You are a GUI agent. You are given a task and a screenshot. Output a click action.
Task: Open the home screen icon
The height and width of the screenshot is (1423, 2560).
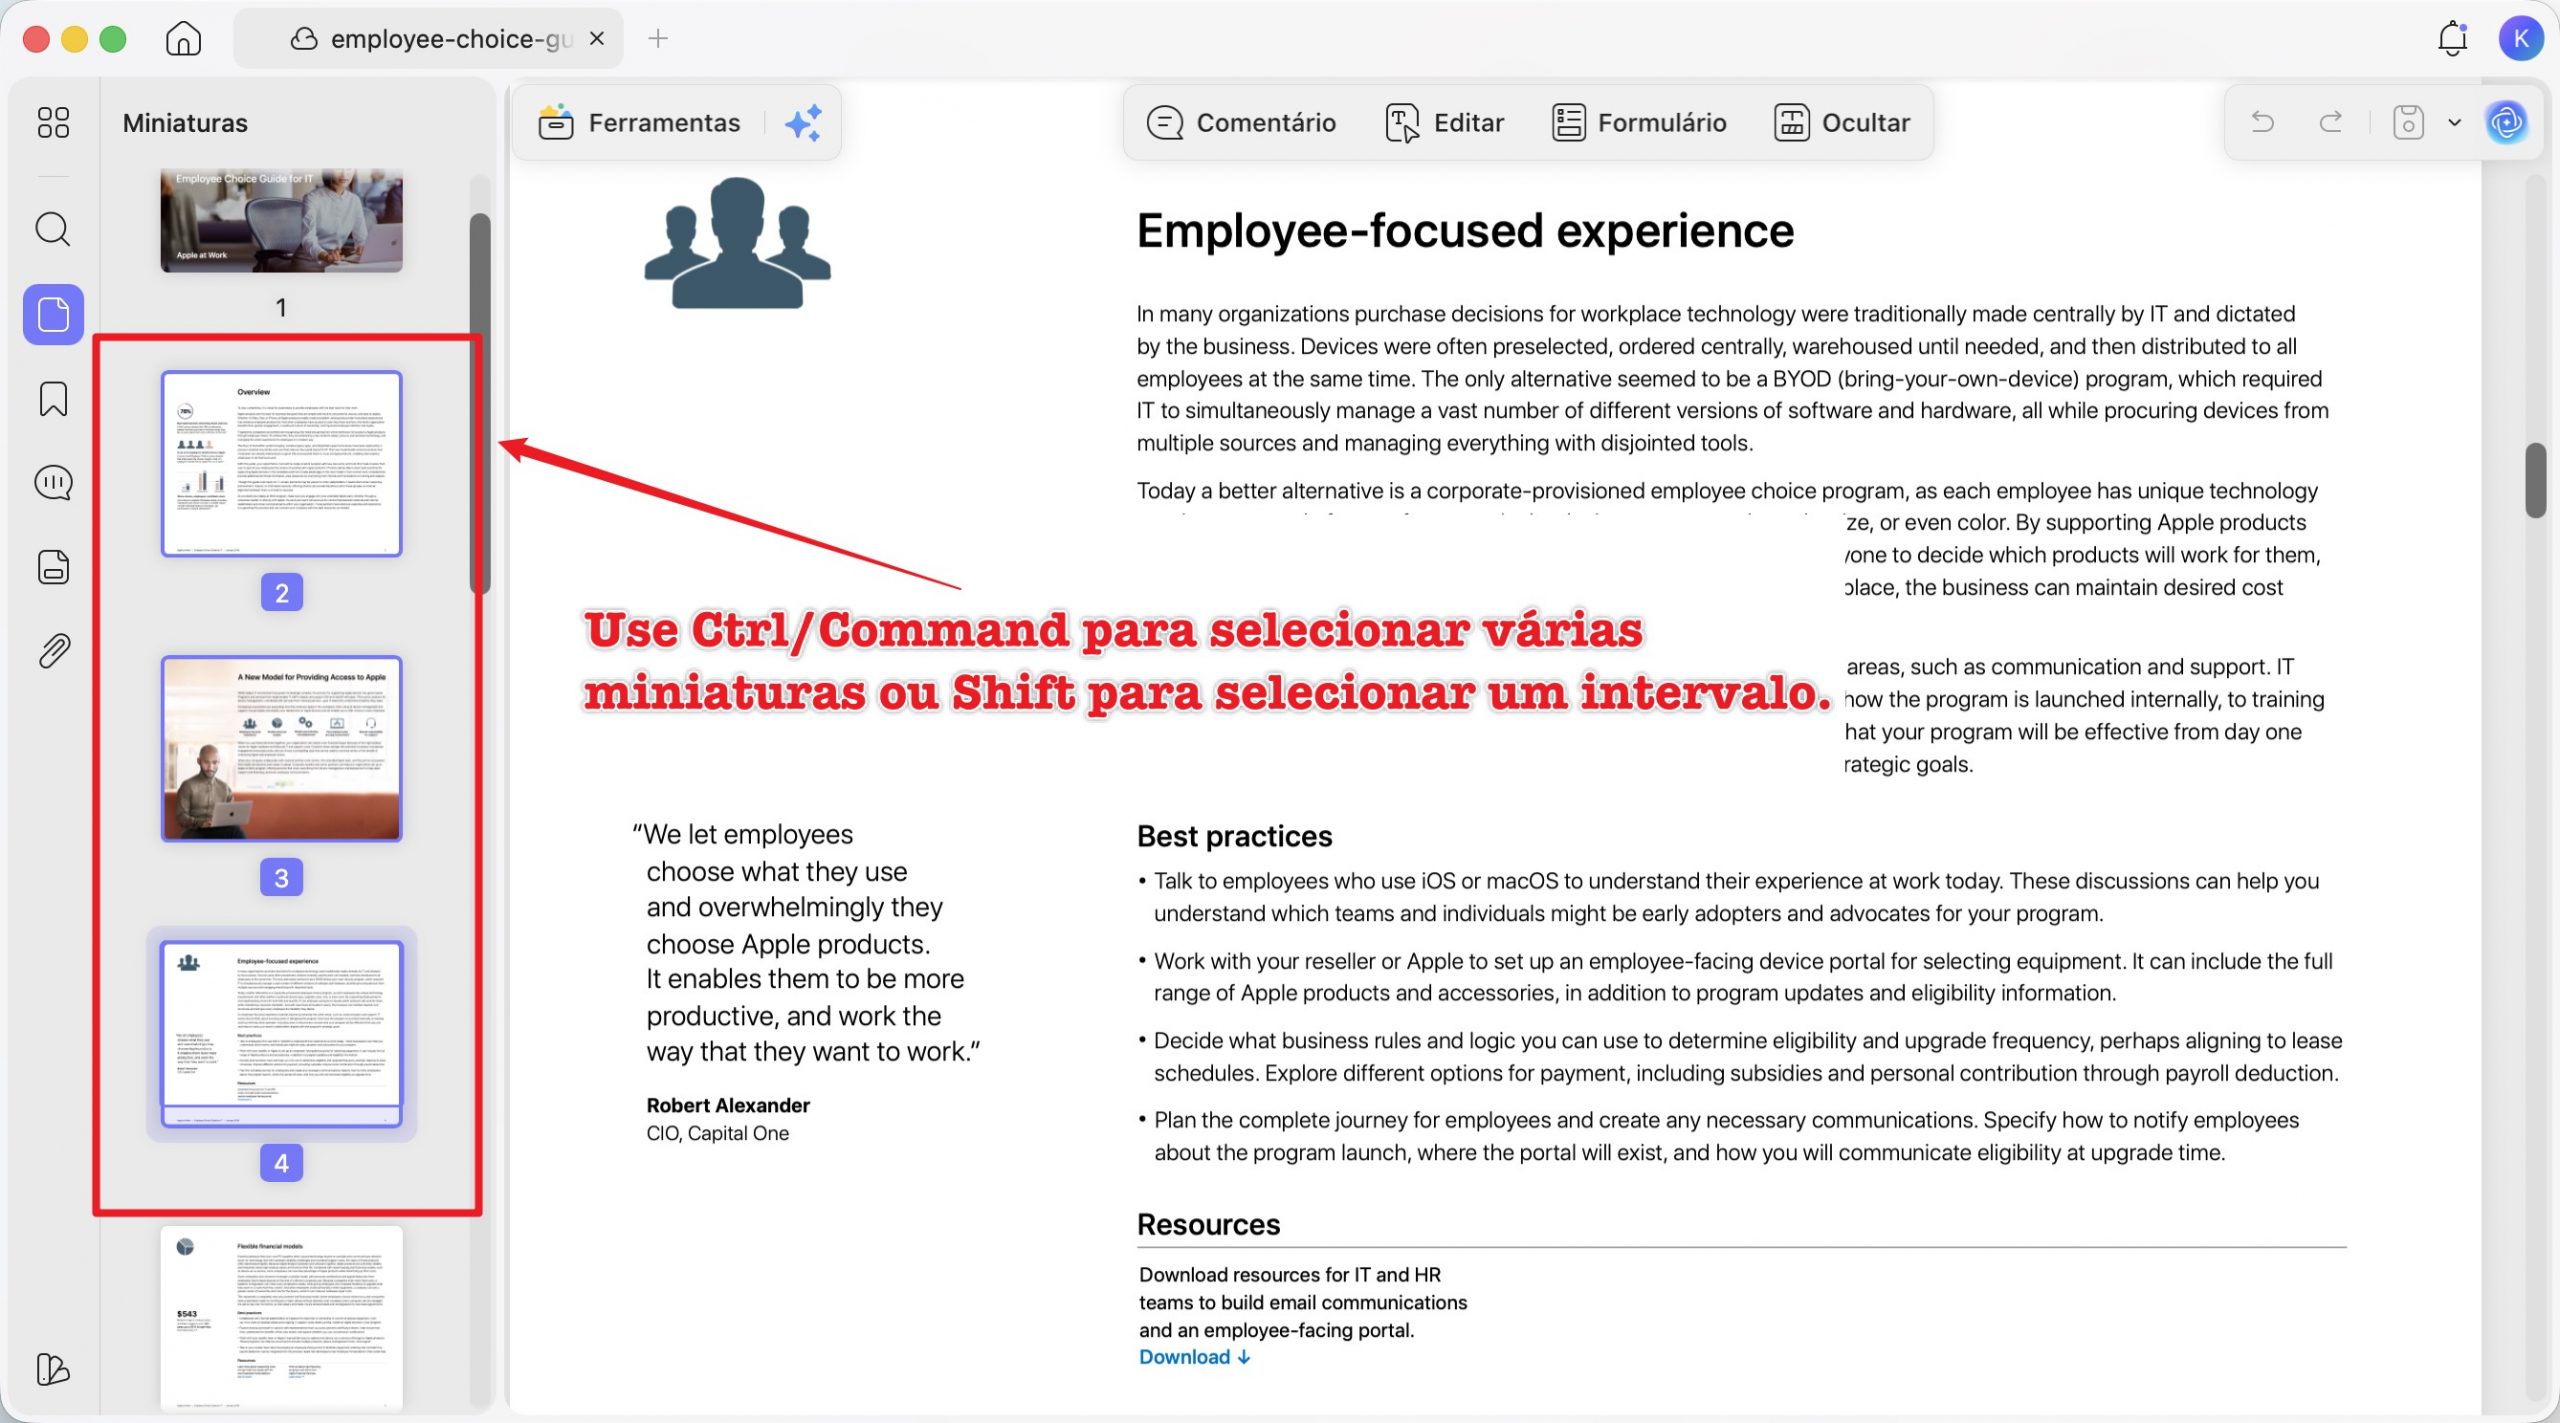coord(183,39)
